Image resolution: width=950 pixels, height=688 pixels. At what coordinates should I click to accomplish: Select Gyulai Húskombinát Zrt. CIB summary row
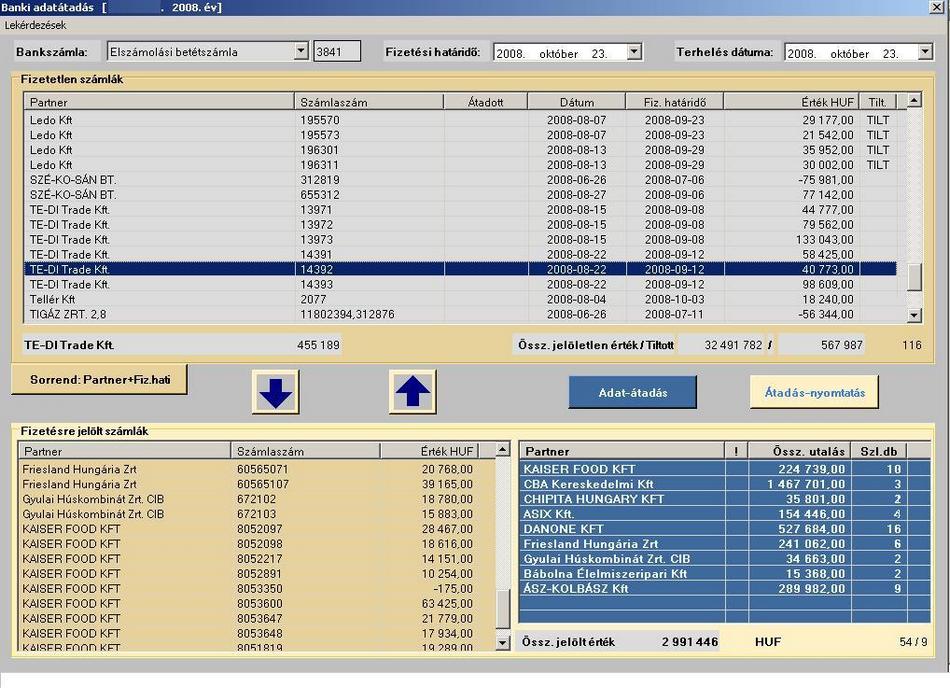[x=725, y=558]
